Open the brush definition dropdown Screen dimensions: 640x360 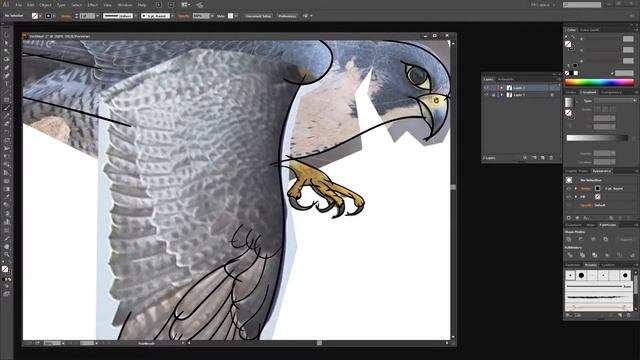tap(173, 16)
